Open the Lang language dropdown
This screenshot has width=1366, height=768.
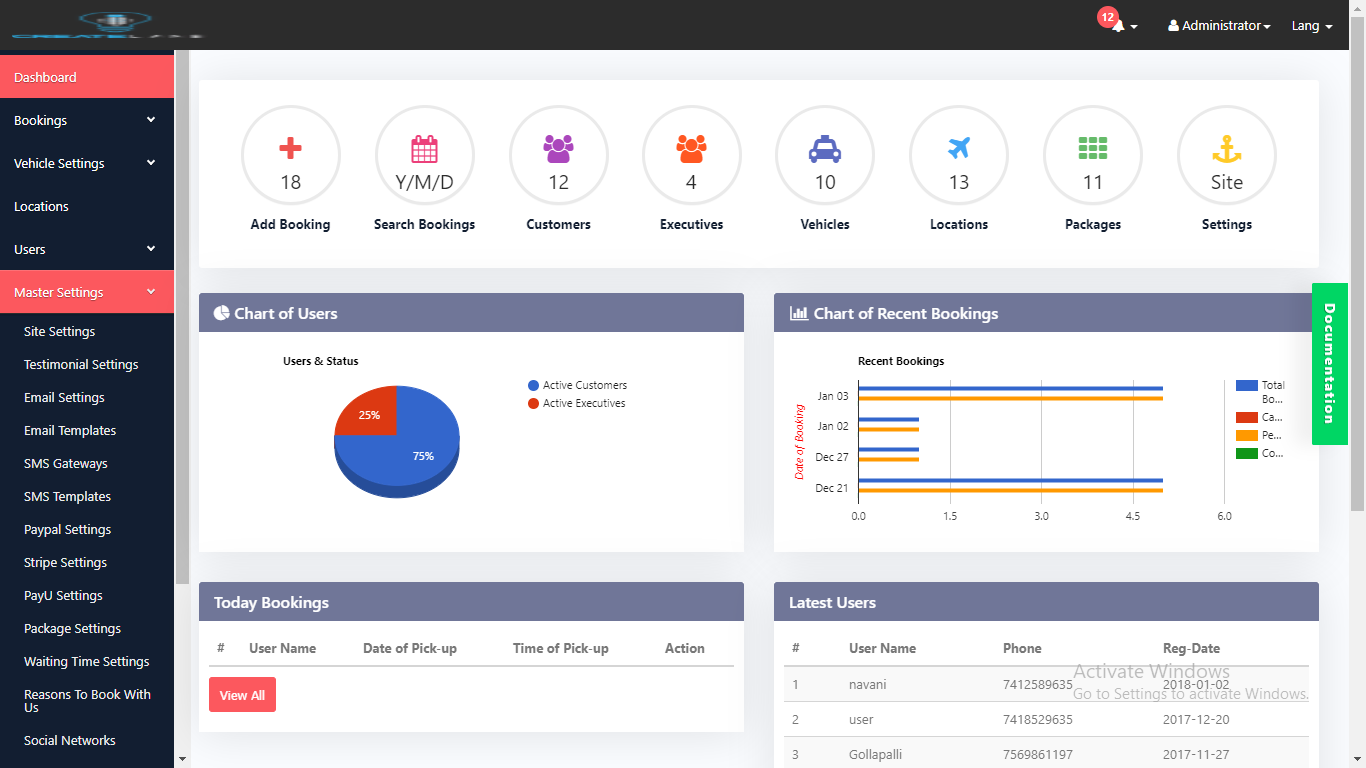(x=1311, y=26)
